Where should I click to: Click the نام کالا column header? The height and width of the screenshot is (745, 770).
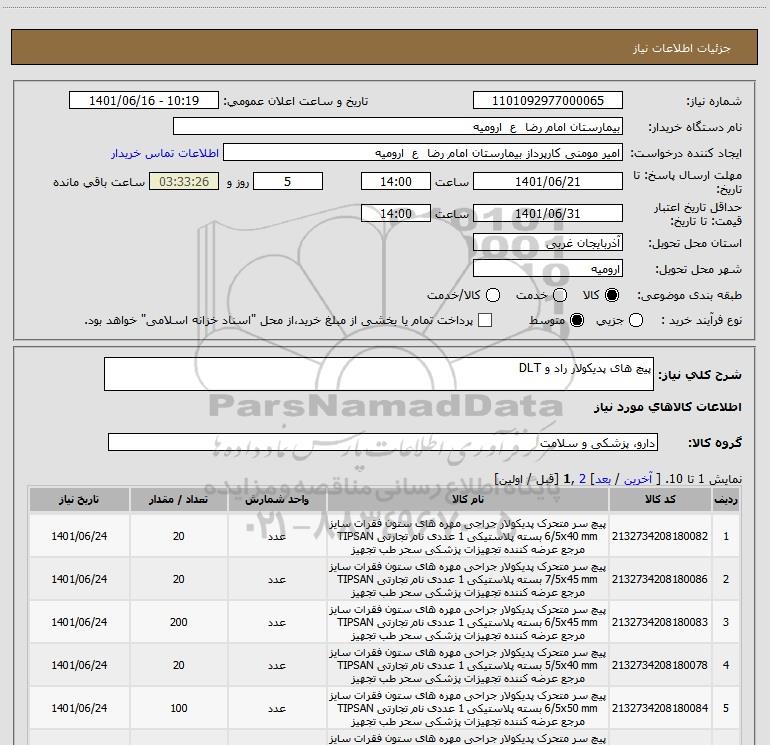[468, 499]
